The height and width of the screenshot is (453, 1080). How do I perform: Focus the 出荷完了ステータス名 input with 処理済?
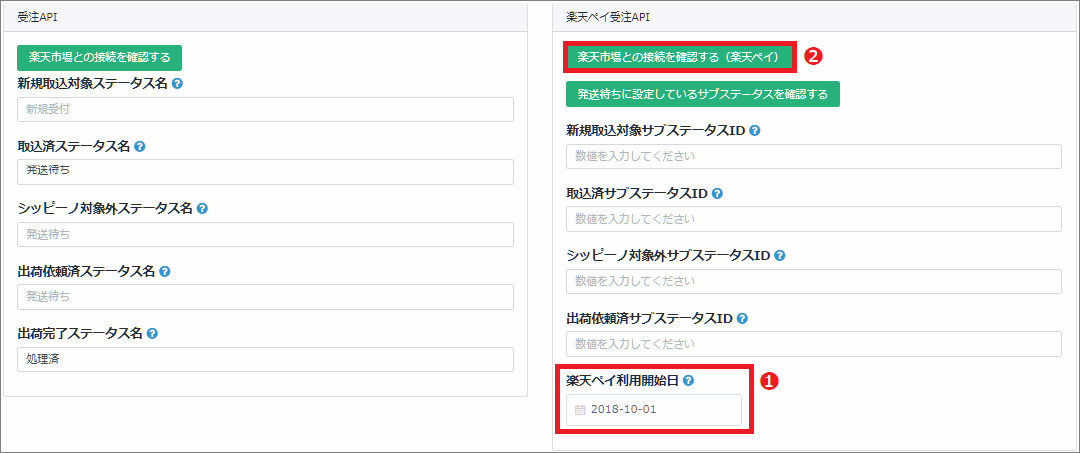click(x=266, y=359)
